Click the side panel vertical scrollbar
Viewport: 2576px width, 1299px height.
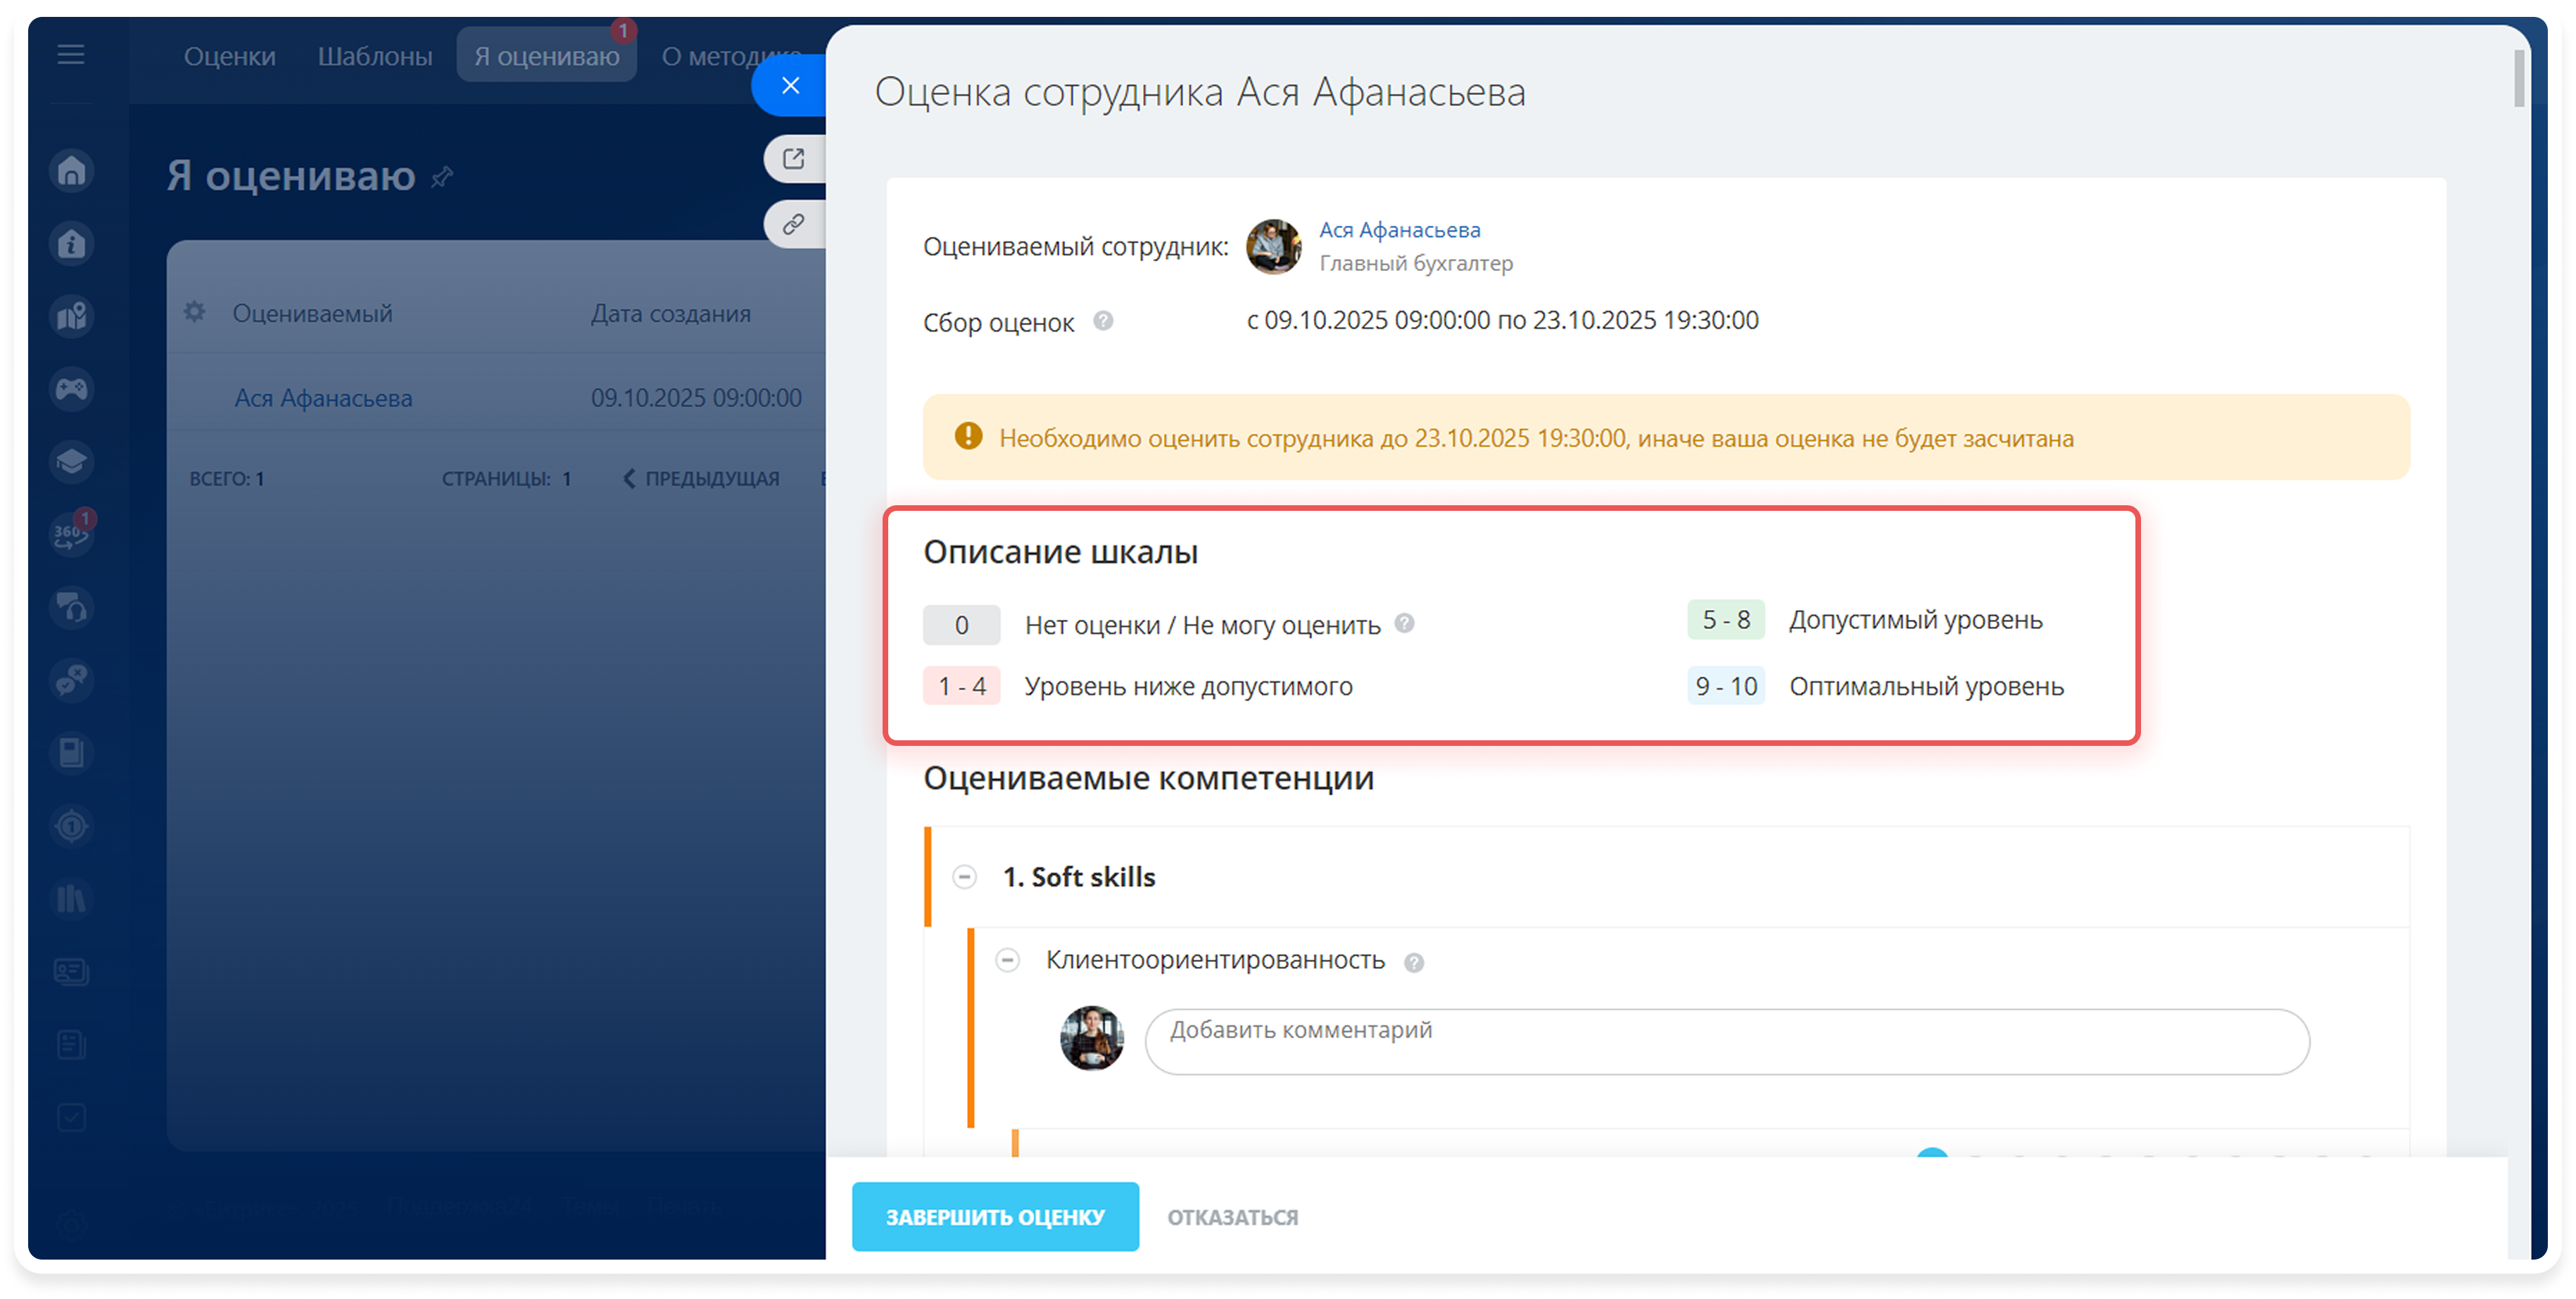(2519, 78)
